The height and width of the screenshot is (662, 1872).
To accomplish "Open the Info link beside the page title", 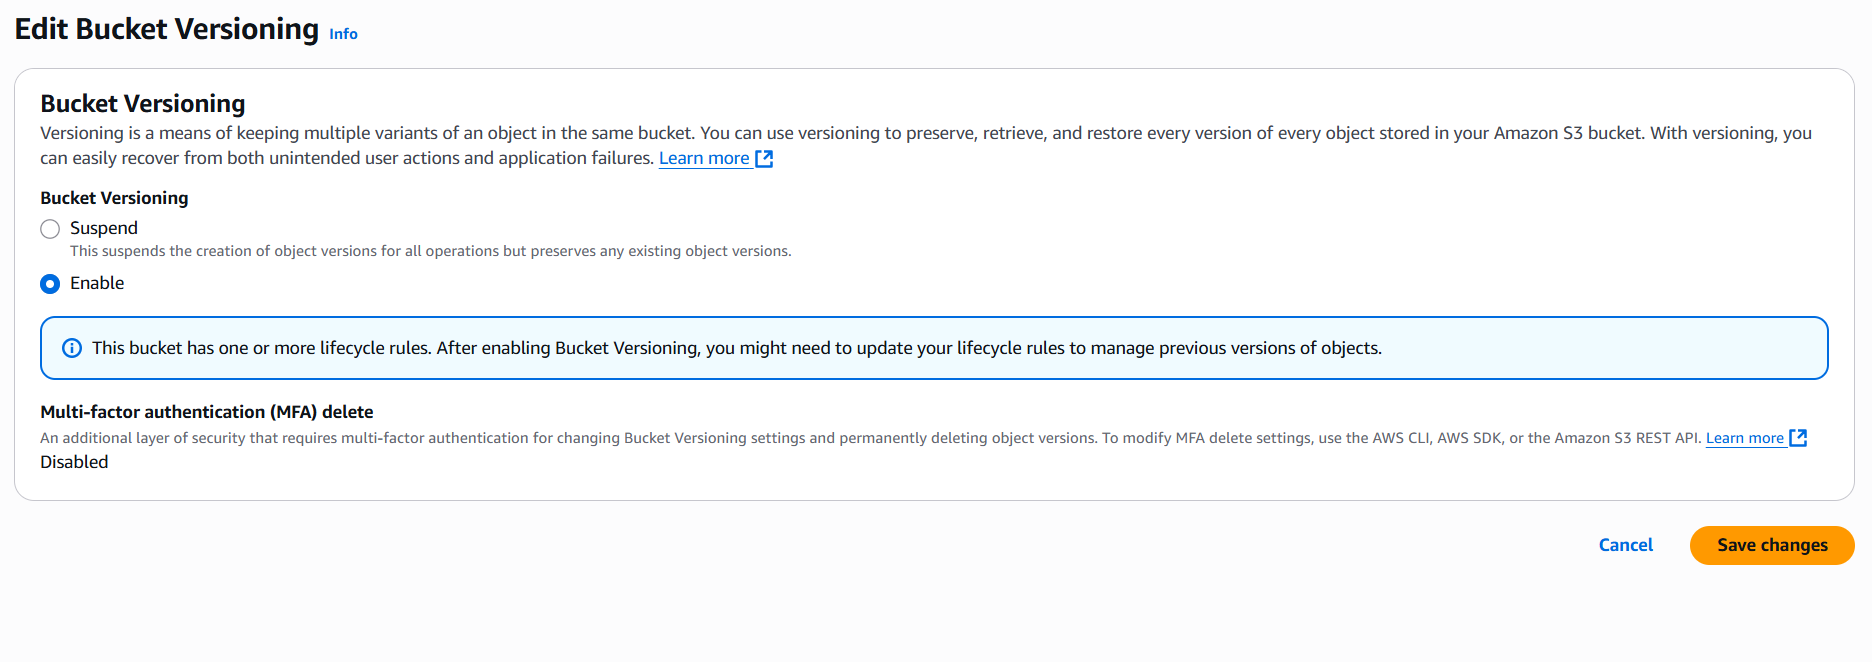I will [x=343, y=34].
